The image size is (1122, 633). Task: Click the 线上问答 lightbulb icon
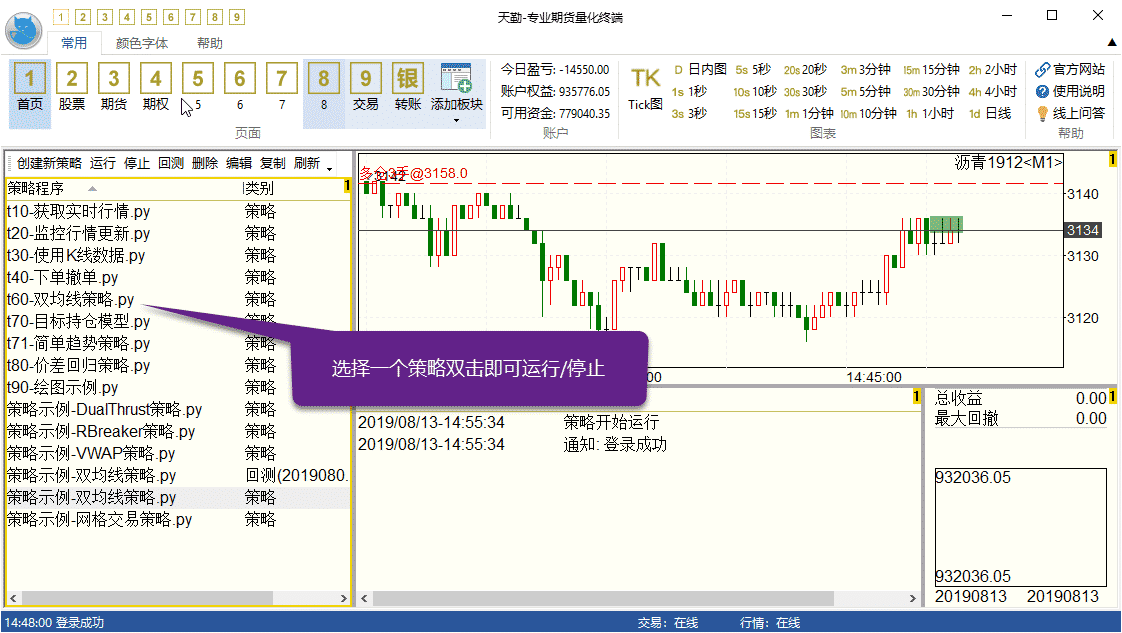1043,113
